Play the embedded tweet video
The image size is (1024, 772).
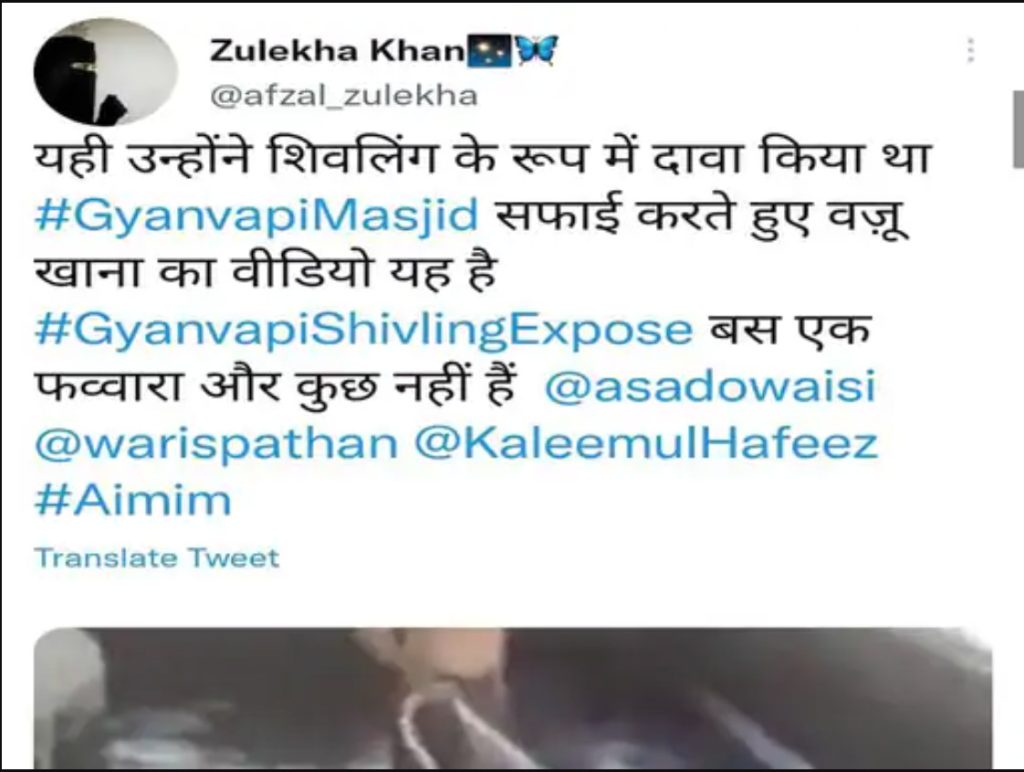coord(513,698)
